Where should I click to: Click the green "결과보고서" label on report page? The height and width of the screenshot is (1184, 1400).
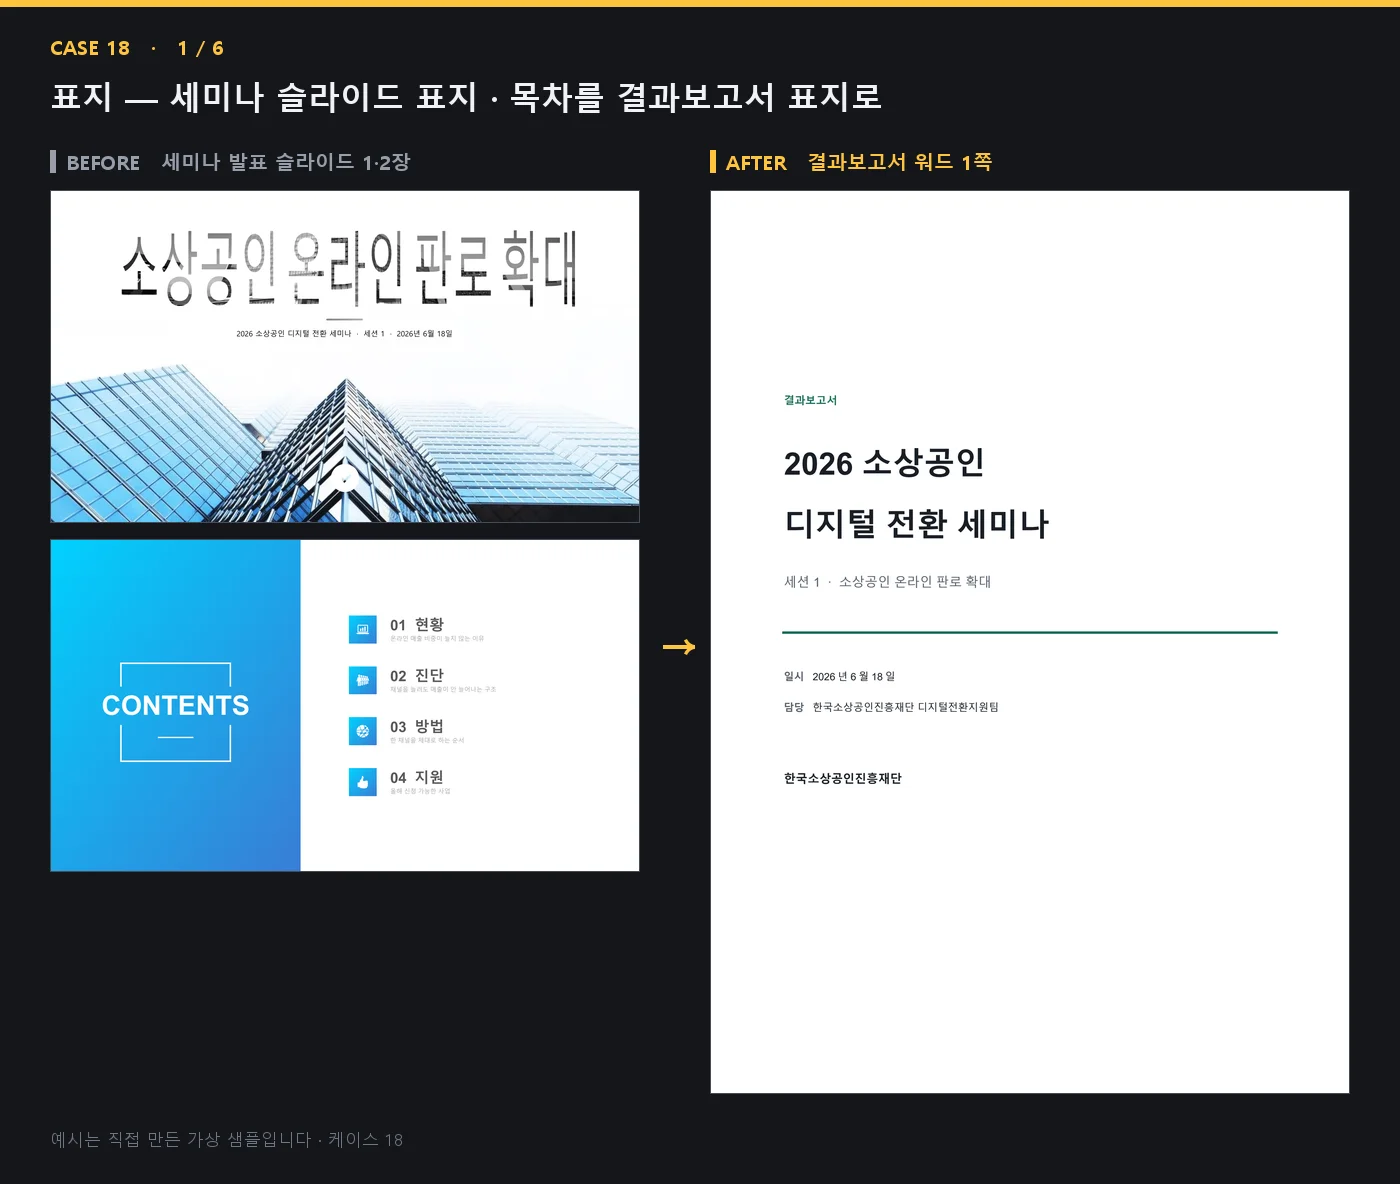(x=810, y=400)
